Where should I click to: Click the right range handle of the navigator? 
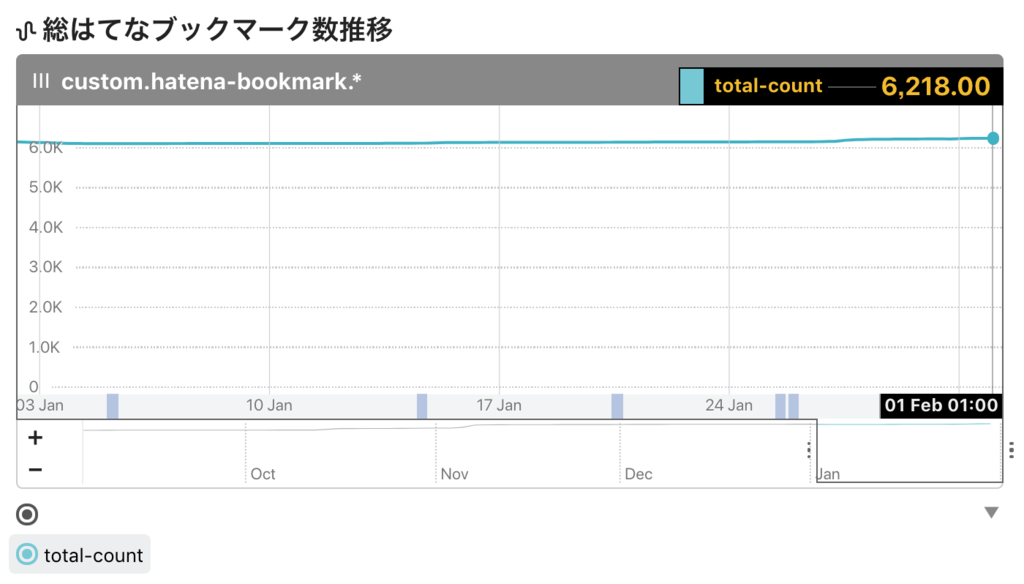coord(1011,450)
